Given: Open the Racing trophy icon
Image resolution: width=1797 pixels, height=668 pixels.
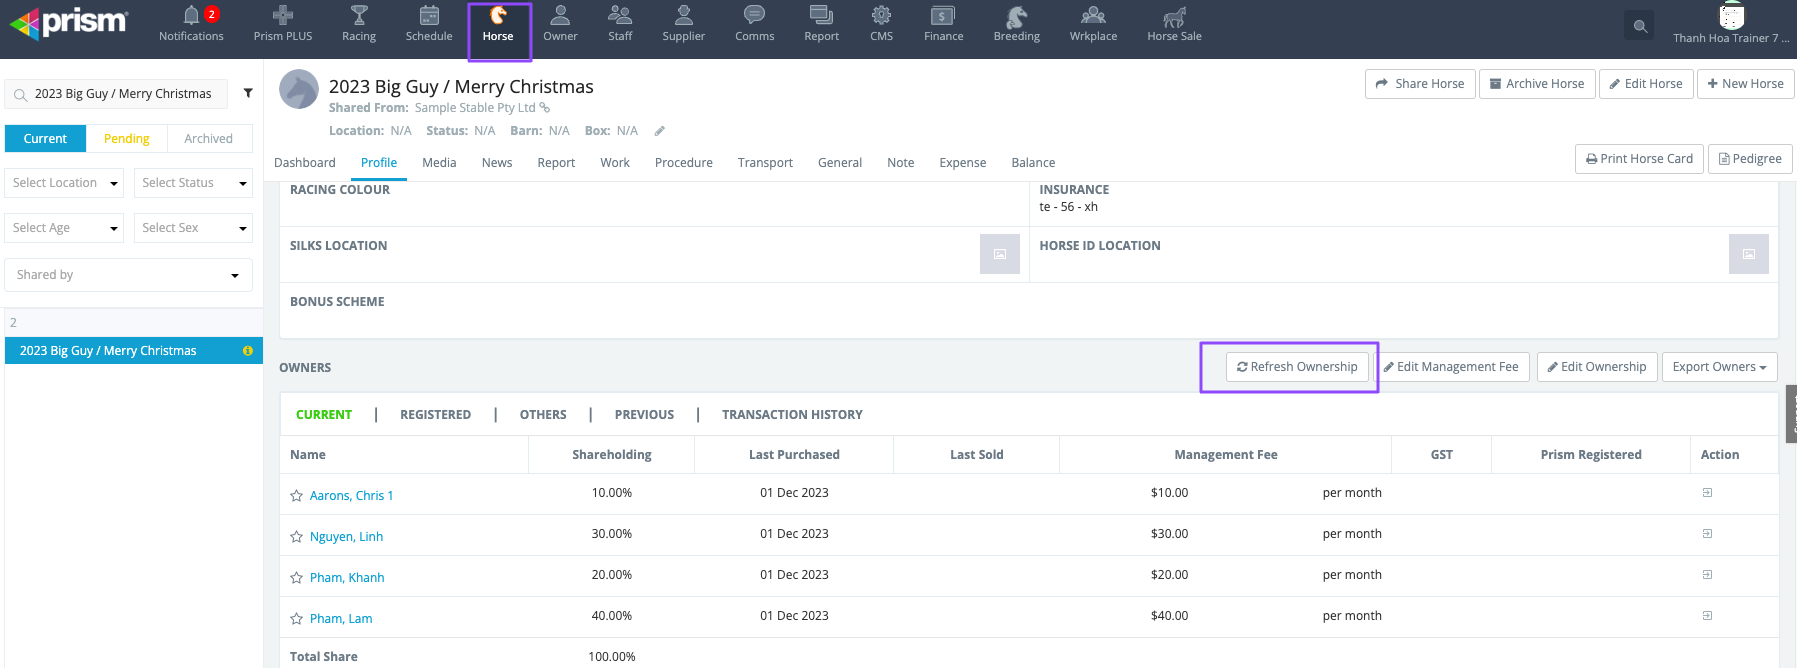Looking at the screenshot, I should 359,16.
